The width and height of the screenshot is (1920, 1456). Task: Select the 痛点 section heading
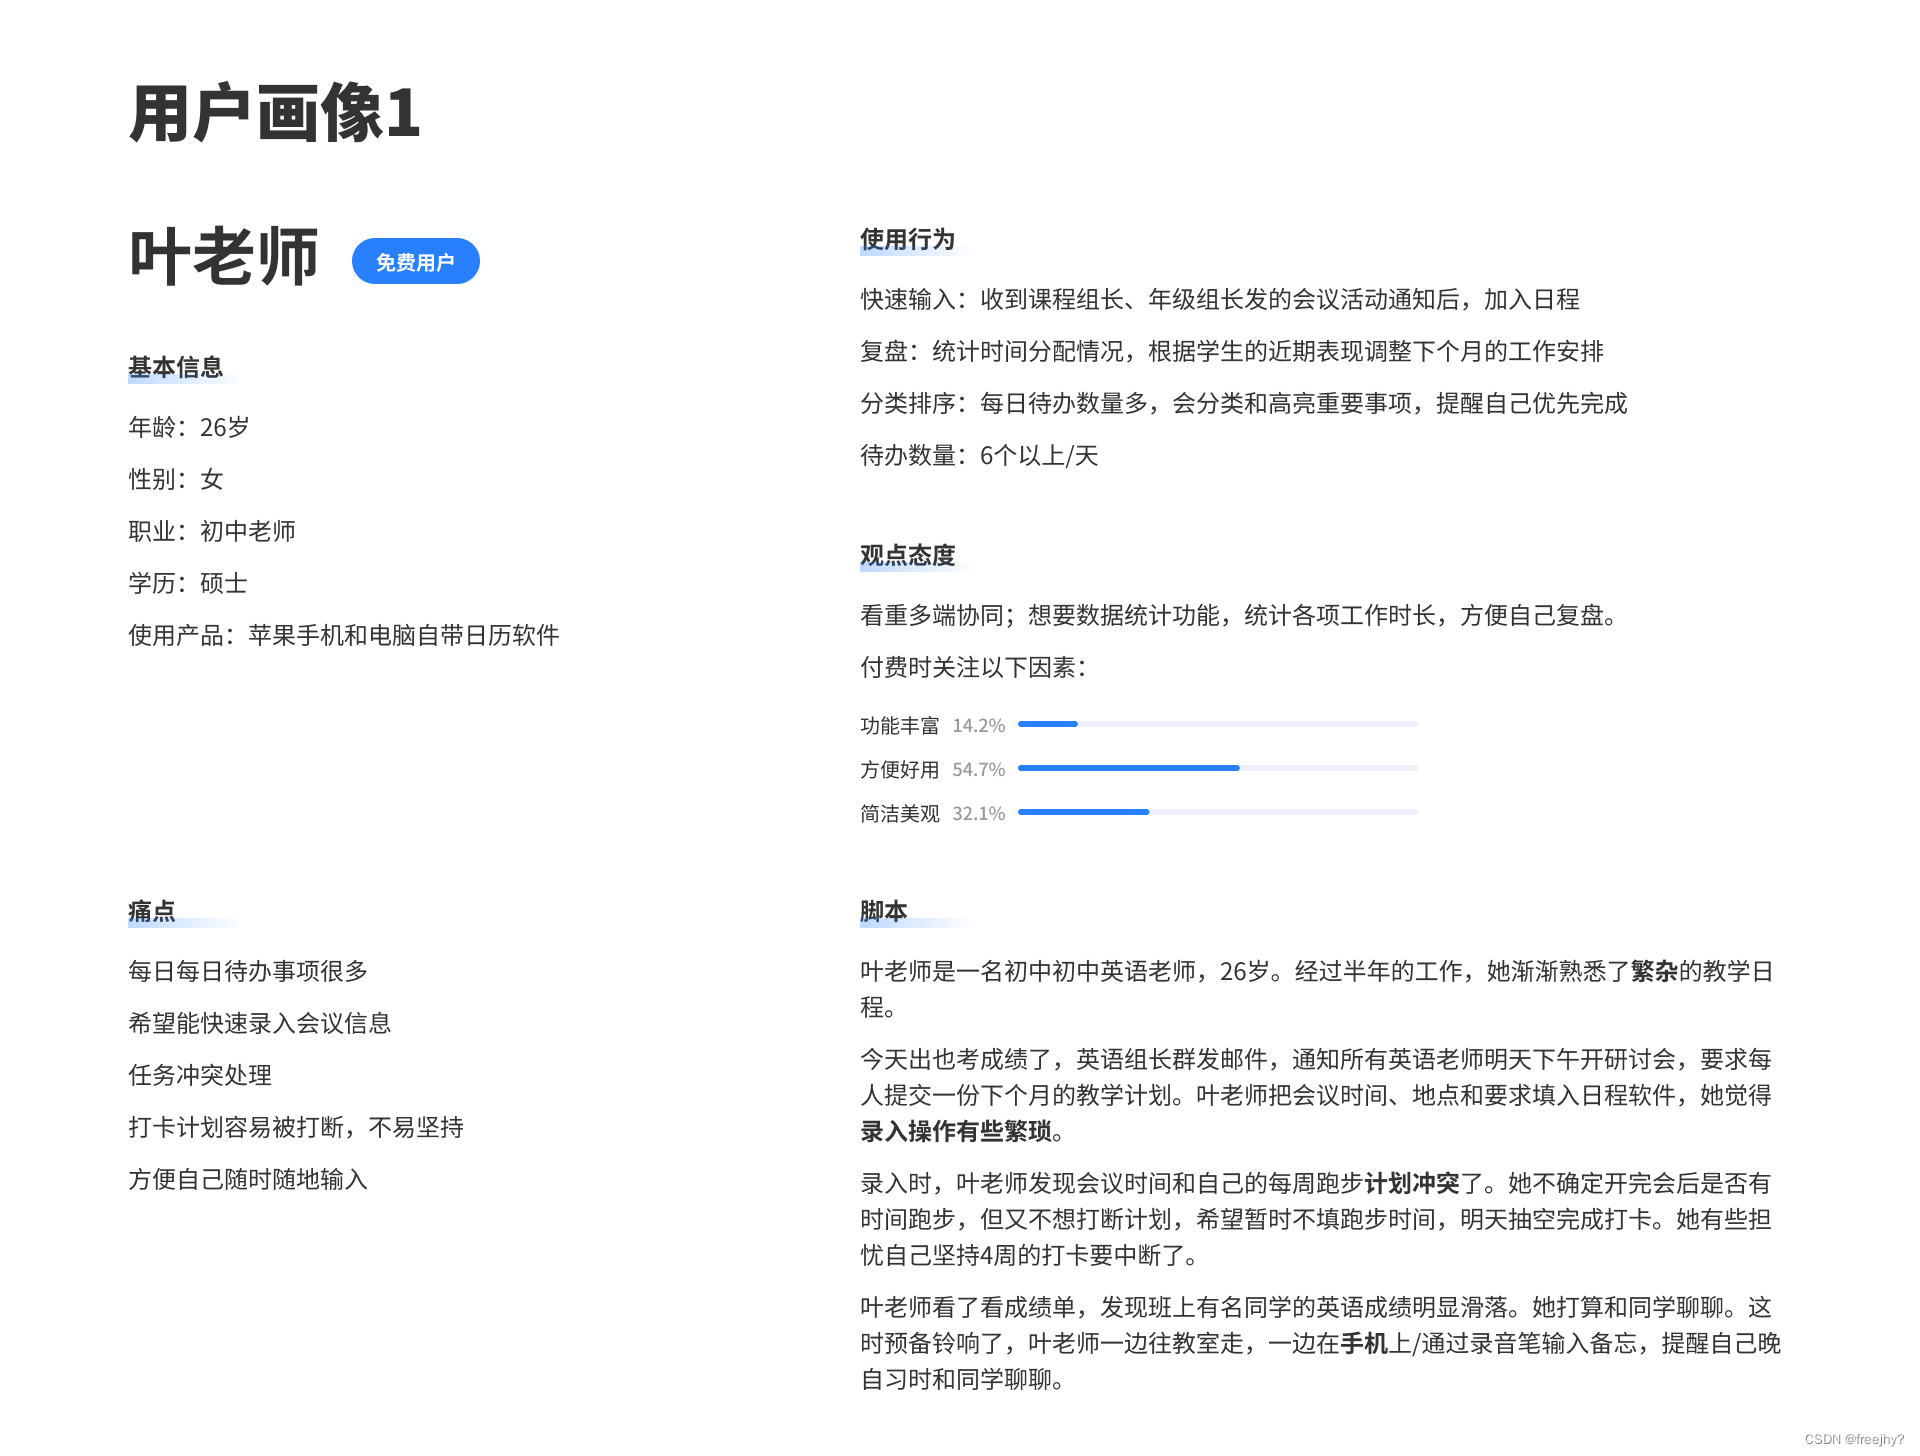(x=152, y=911)
